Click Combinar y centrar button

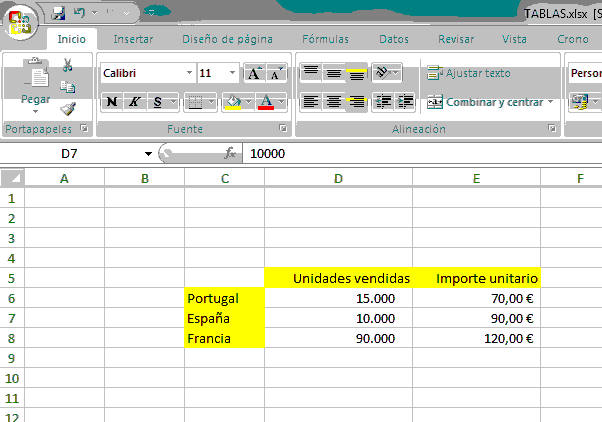[x=485, y=102]
